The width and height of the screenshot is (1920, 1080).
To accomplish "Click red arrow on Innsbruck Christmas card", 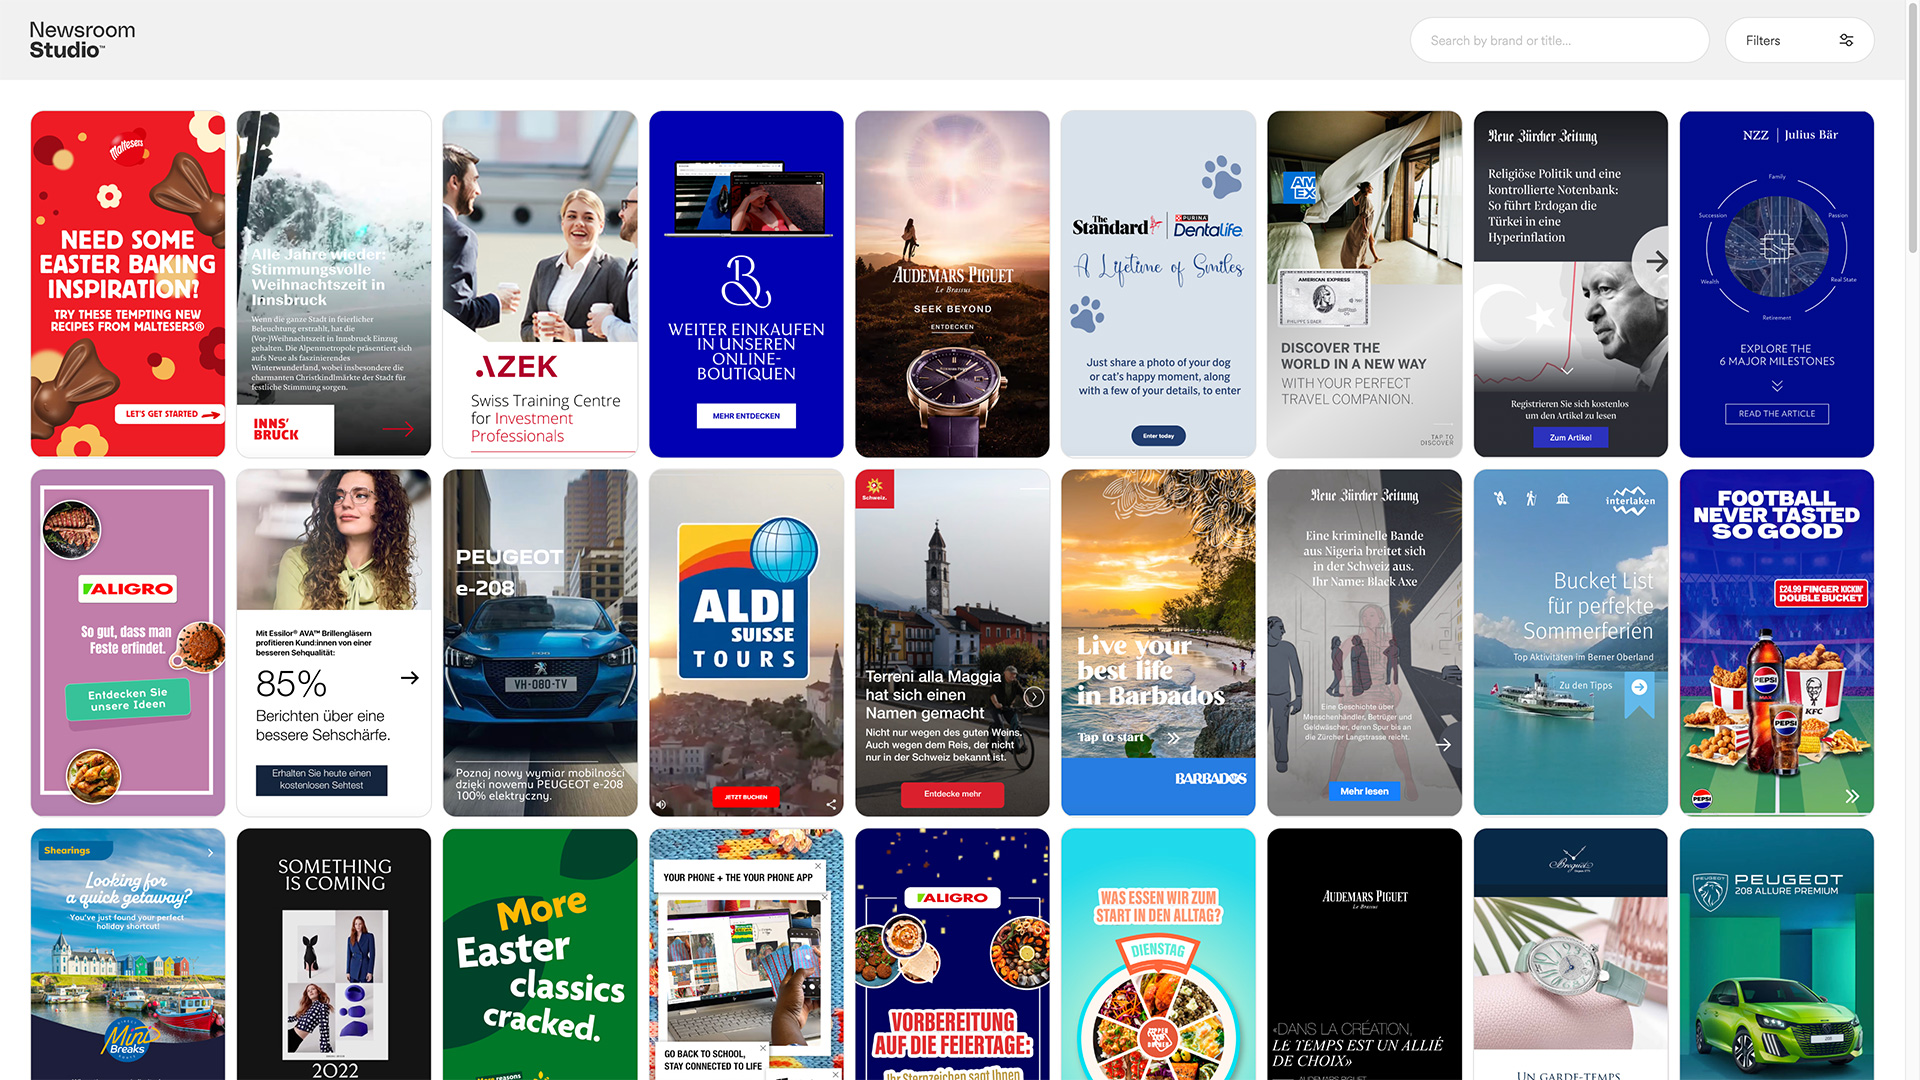I will (x=398, y=429).
